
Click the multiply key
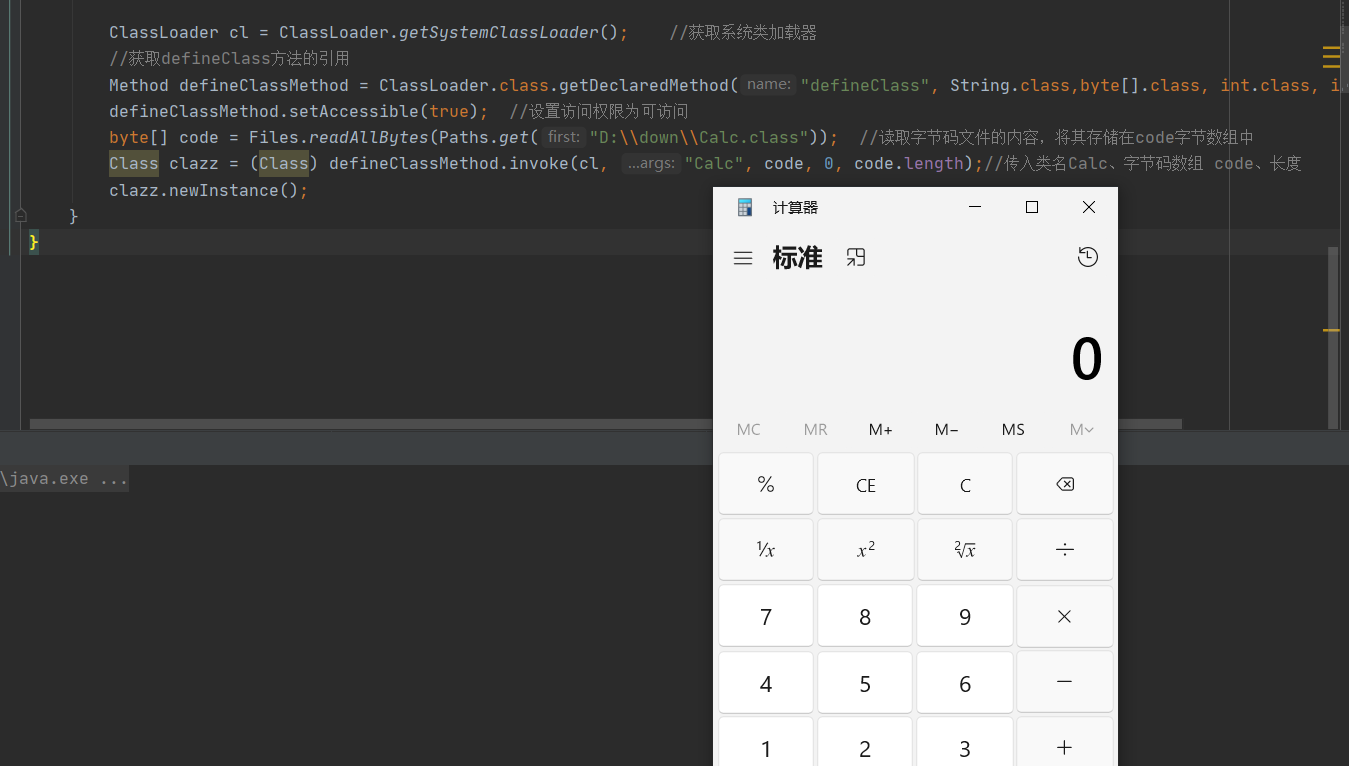coord(1065,616)
